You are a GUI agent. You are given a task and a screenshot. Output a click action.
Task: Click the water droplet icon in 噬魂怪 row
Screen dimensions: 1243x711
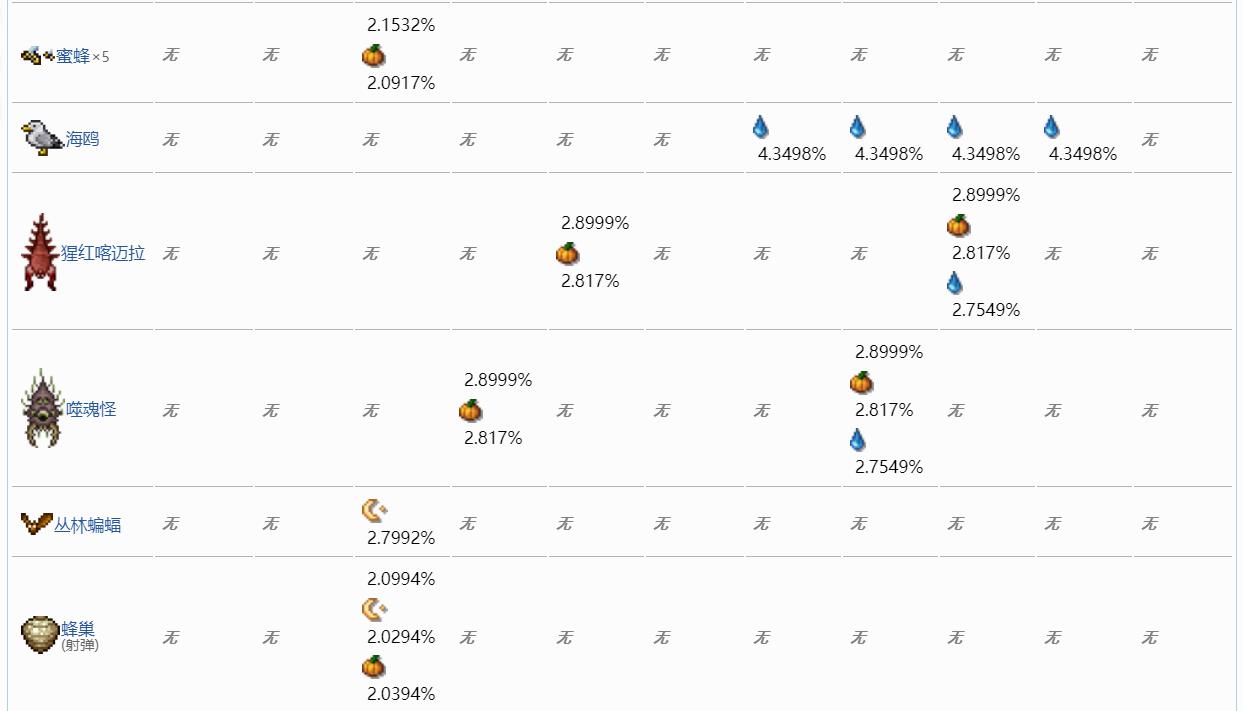click(x=857, y=439)
